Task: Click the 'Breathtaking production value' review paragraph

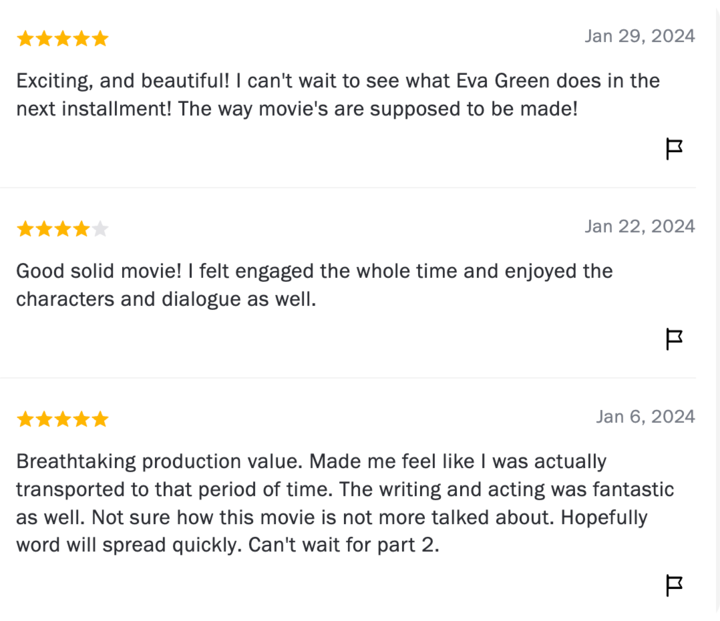Action: point(345,503)
